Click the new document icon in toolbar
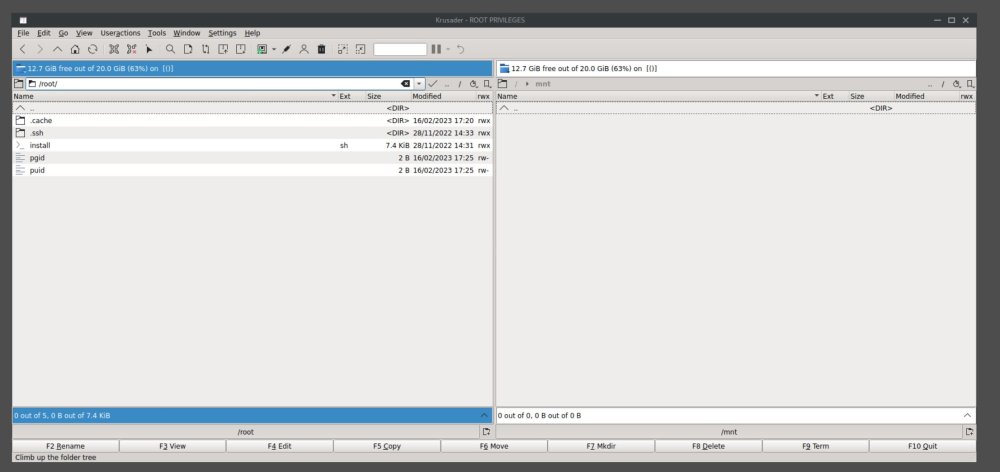Image resolution: width=1000 pixels, height=472 pixels. click(x=188, y=49)
